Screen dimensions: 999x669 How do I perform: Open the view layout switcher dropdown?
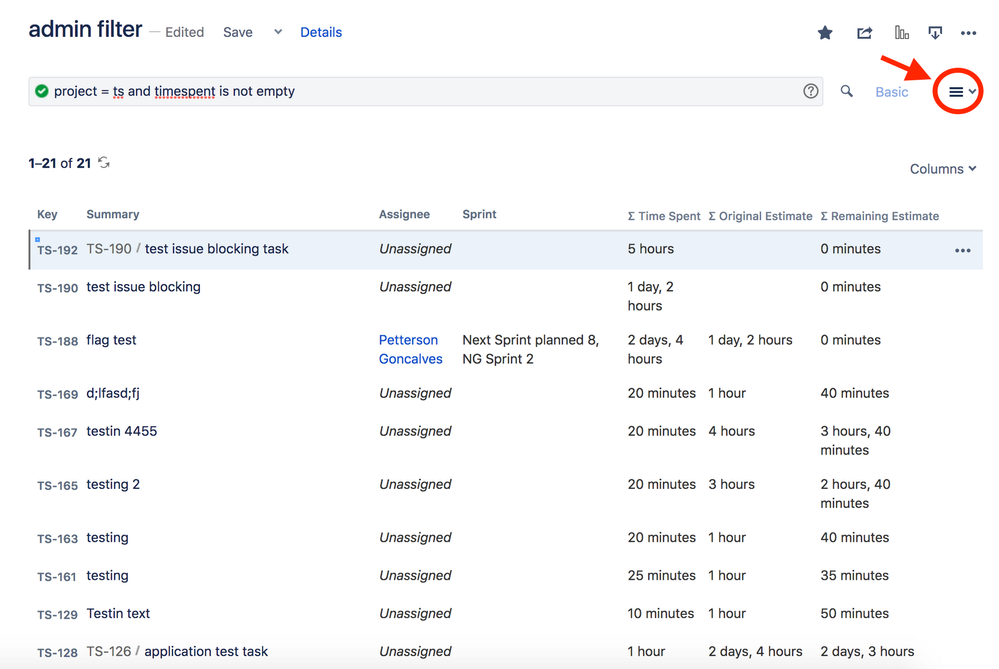[961, 92]
